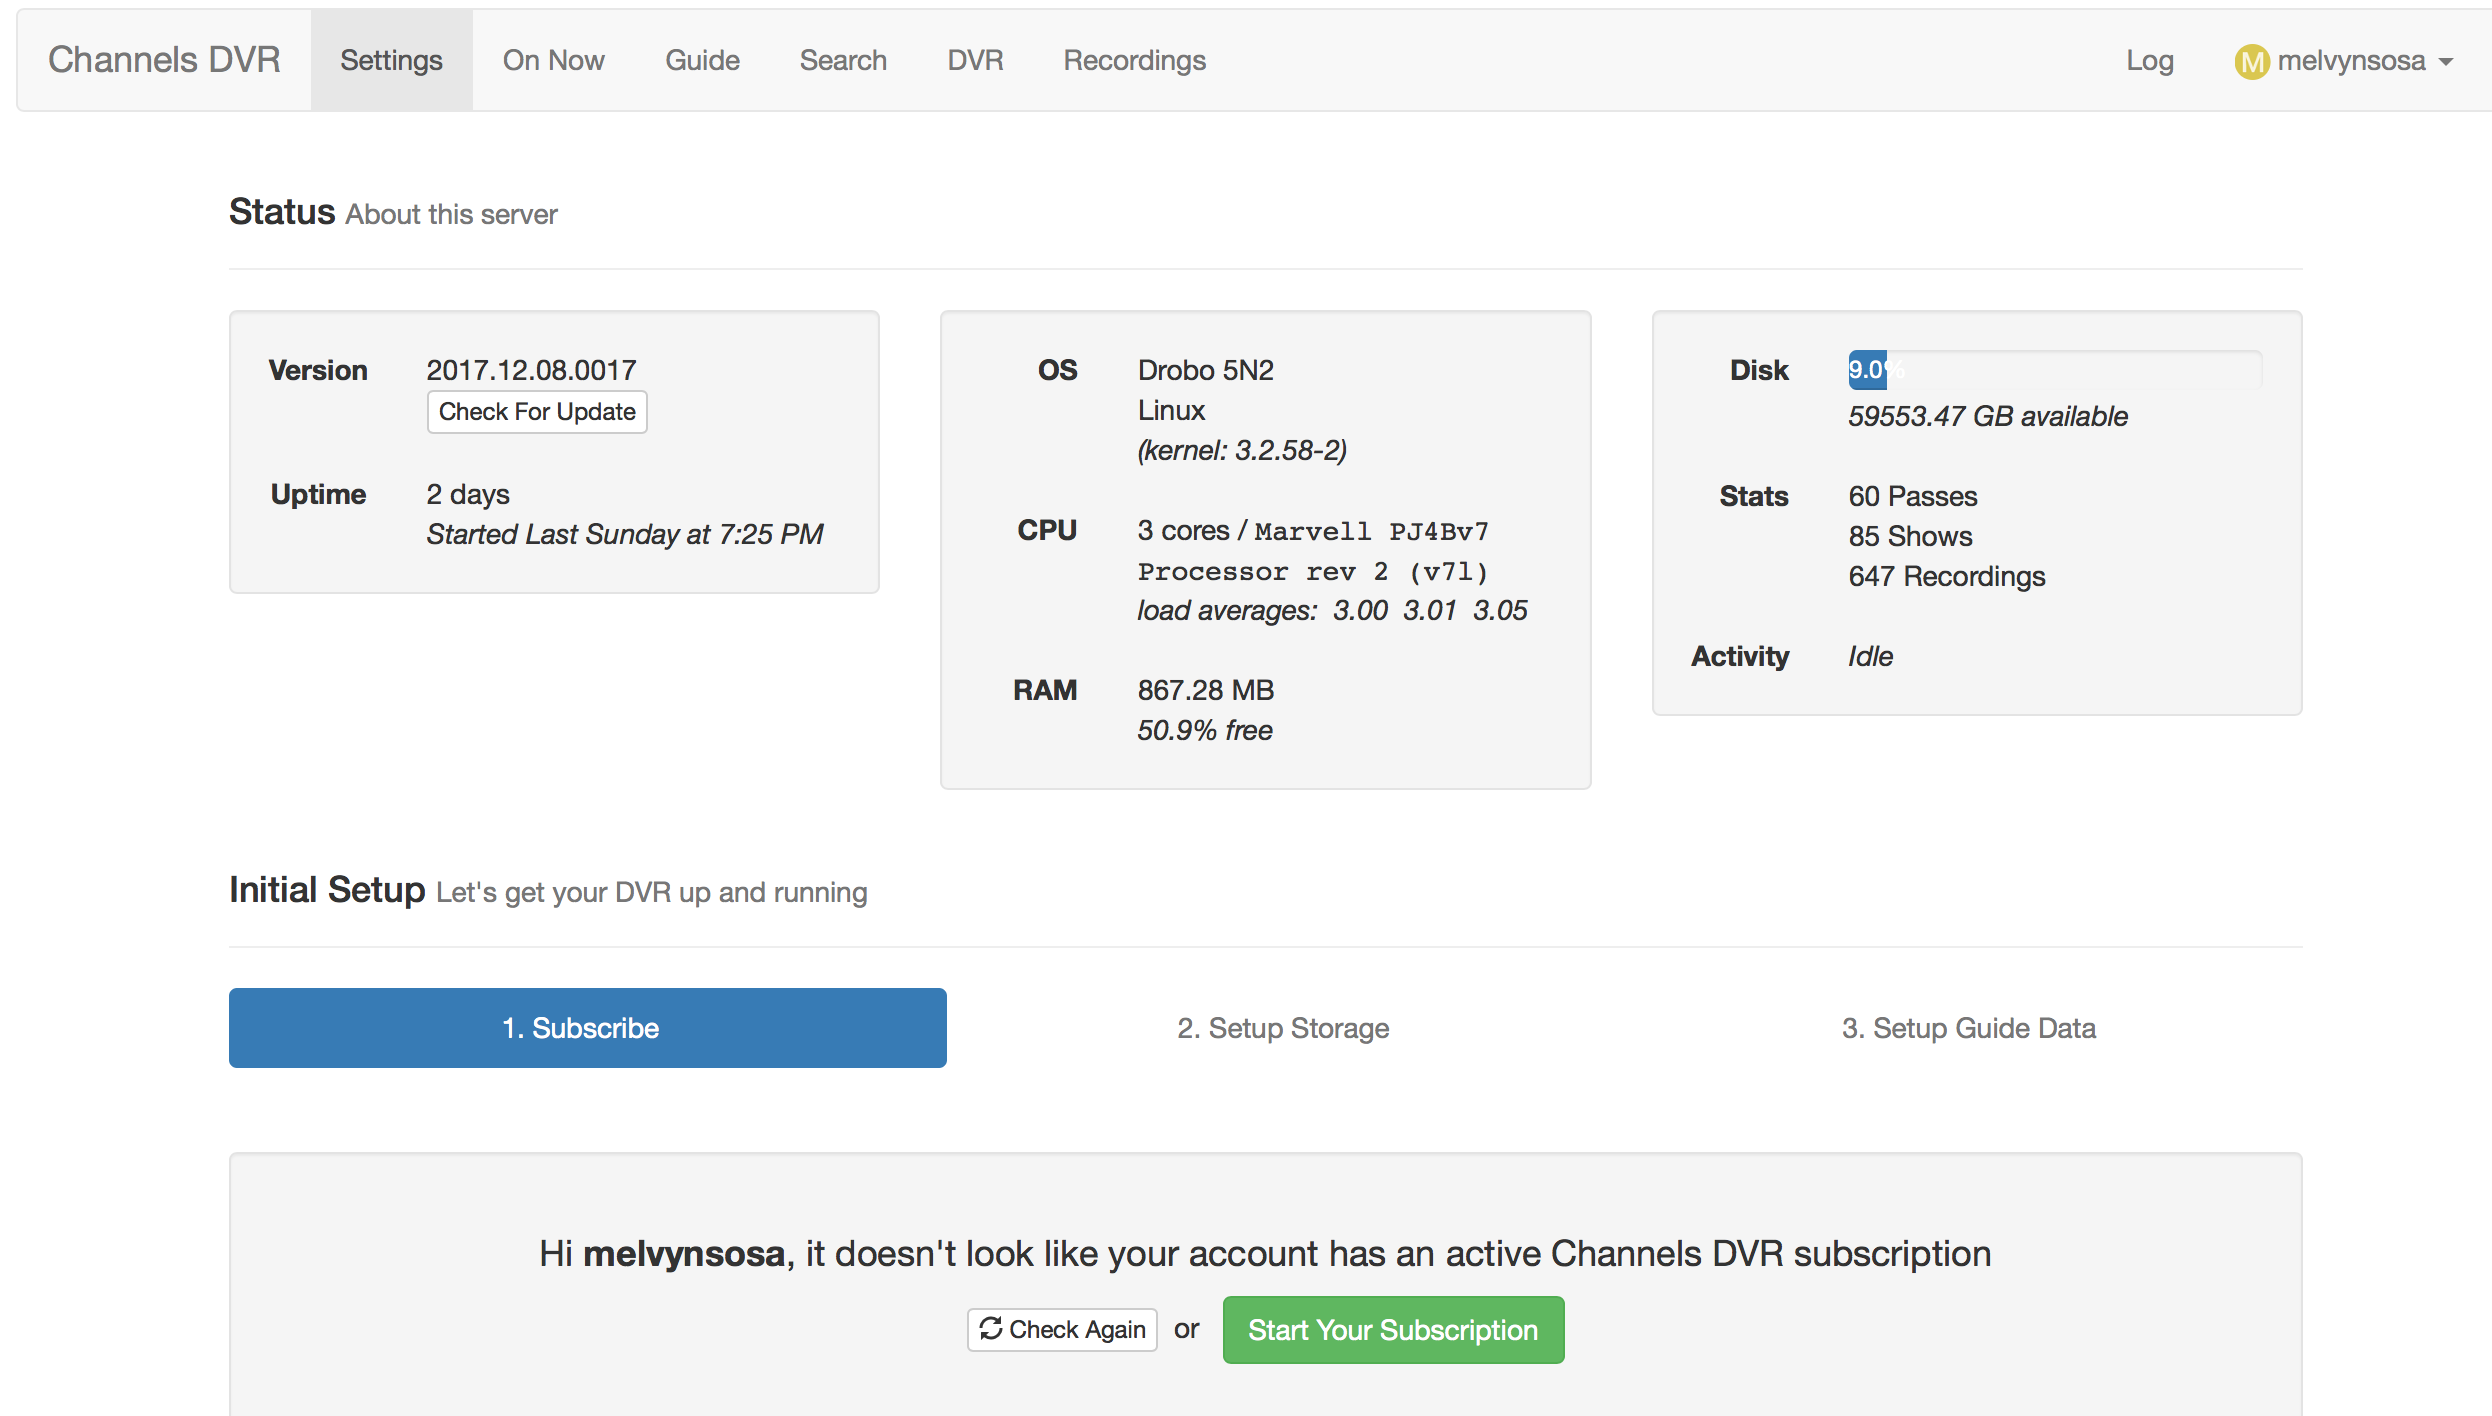
Task: Open the Log page
Action: tap(2149, 61)
